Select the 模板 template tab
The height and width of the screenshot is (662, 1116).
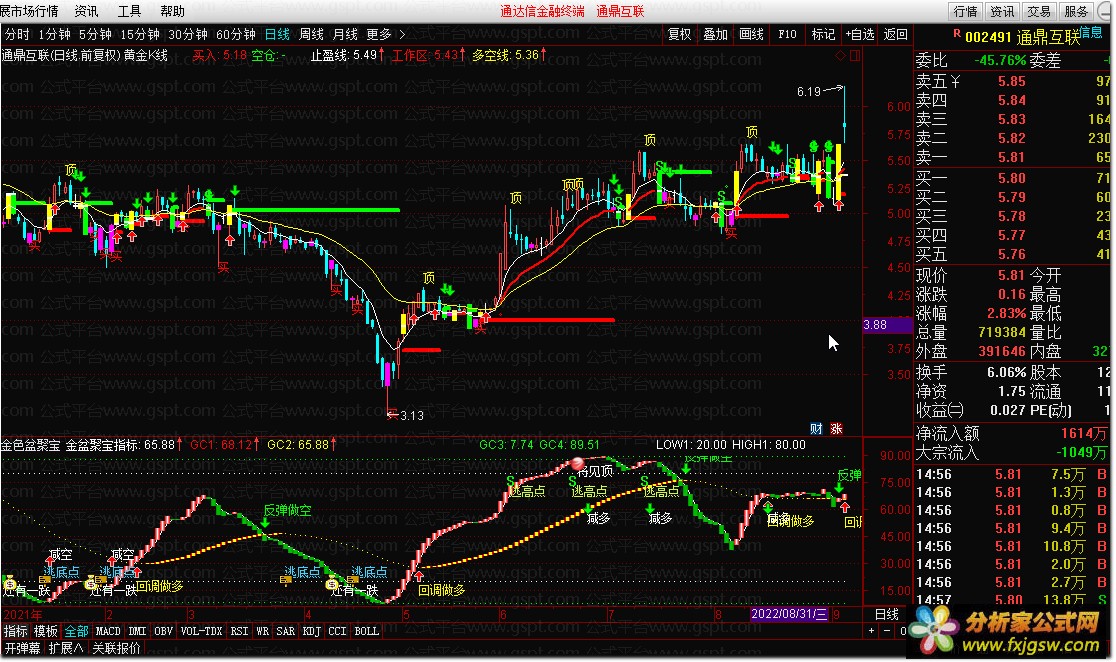[46, 631]
